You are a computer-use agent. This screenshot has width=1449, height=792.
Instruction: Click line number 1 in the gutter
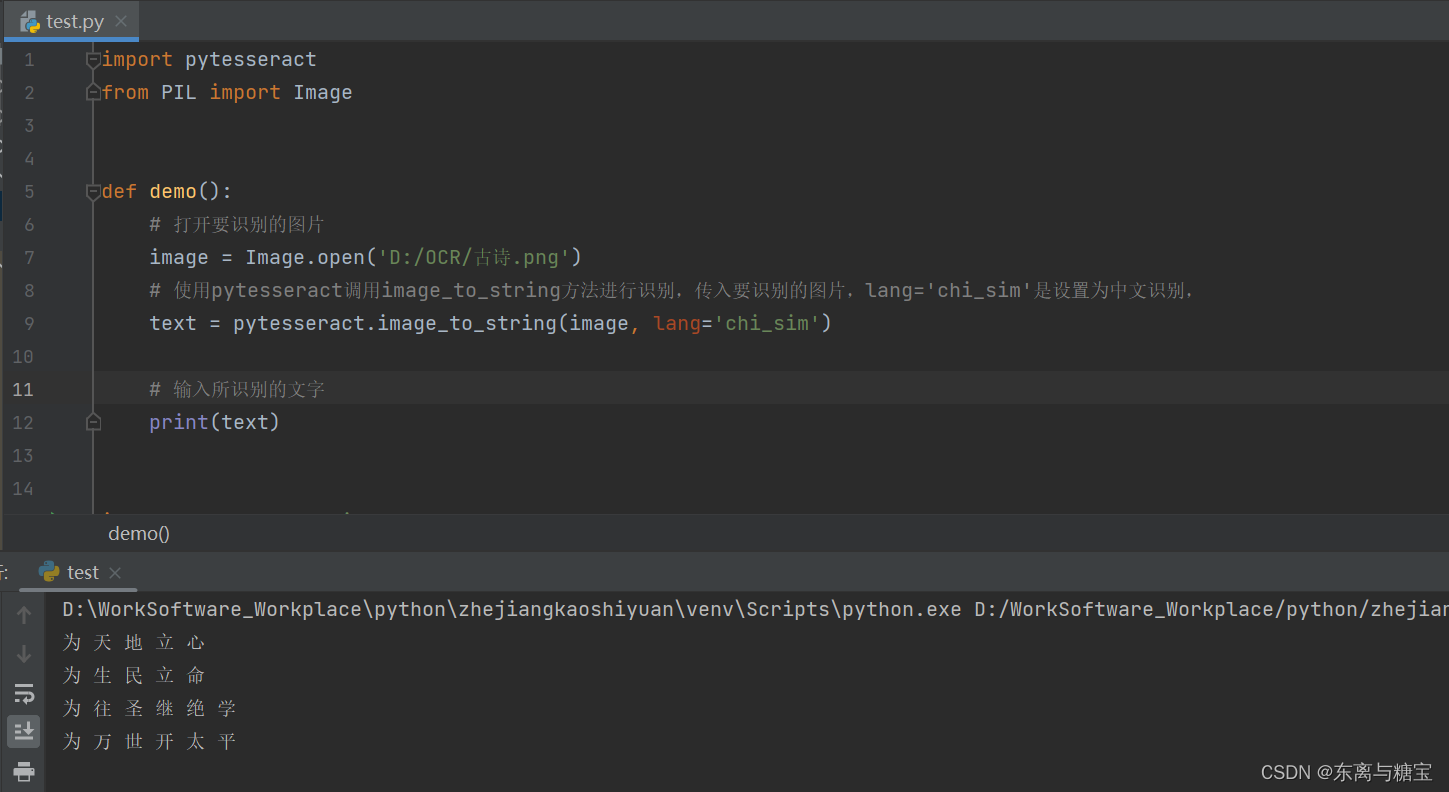coord(29,60)
